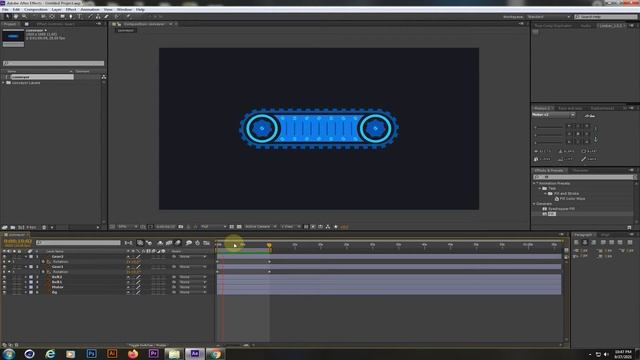Viewport: 640px width, 360px height.
Task: Select the Brush tool
Action: 90,16
